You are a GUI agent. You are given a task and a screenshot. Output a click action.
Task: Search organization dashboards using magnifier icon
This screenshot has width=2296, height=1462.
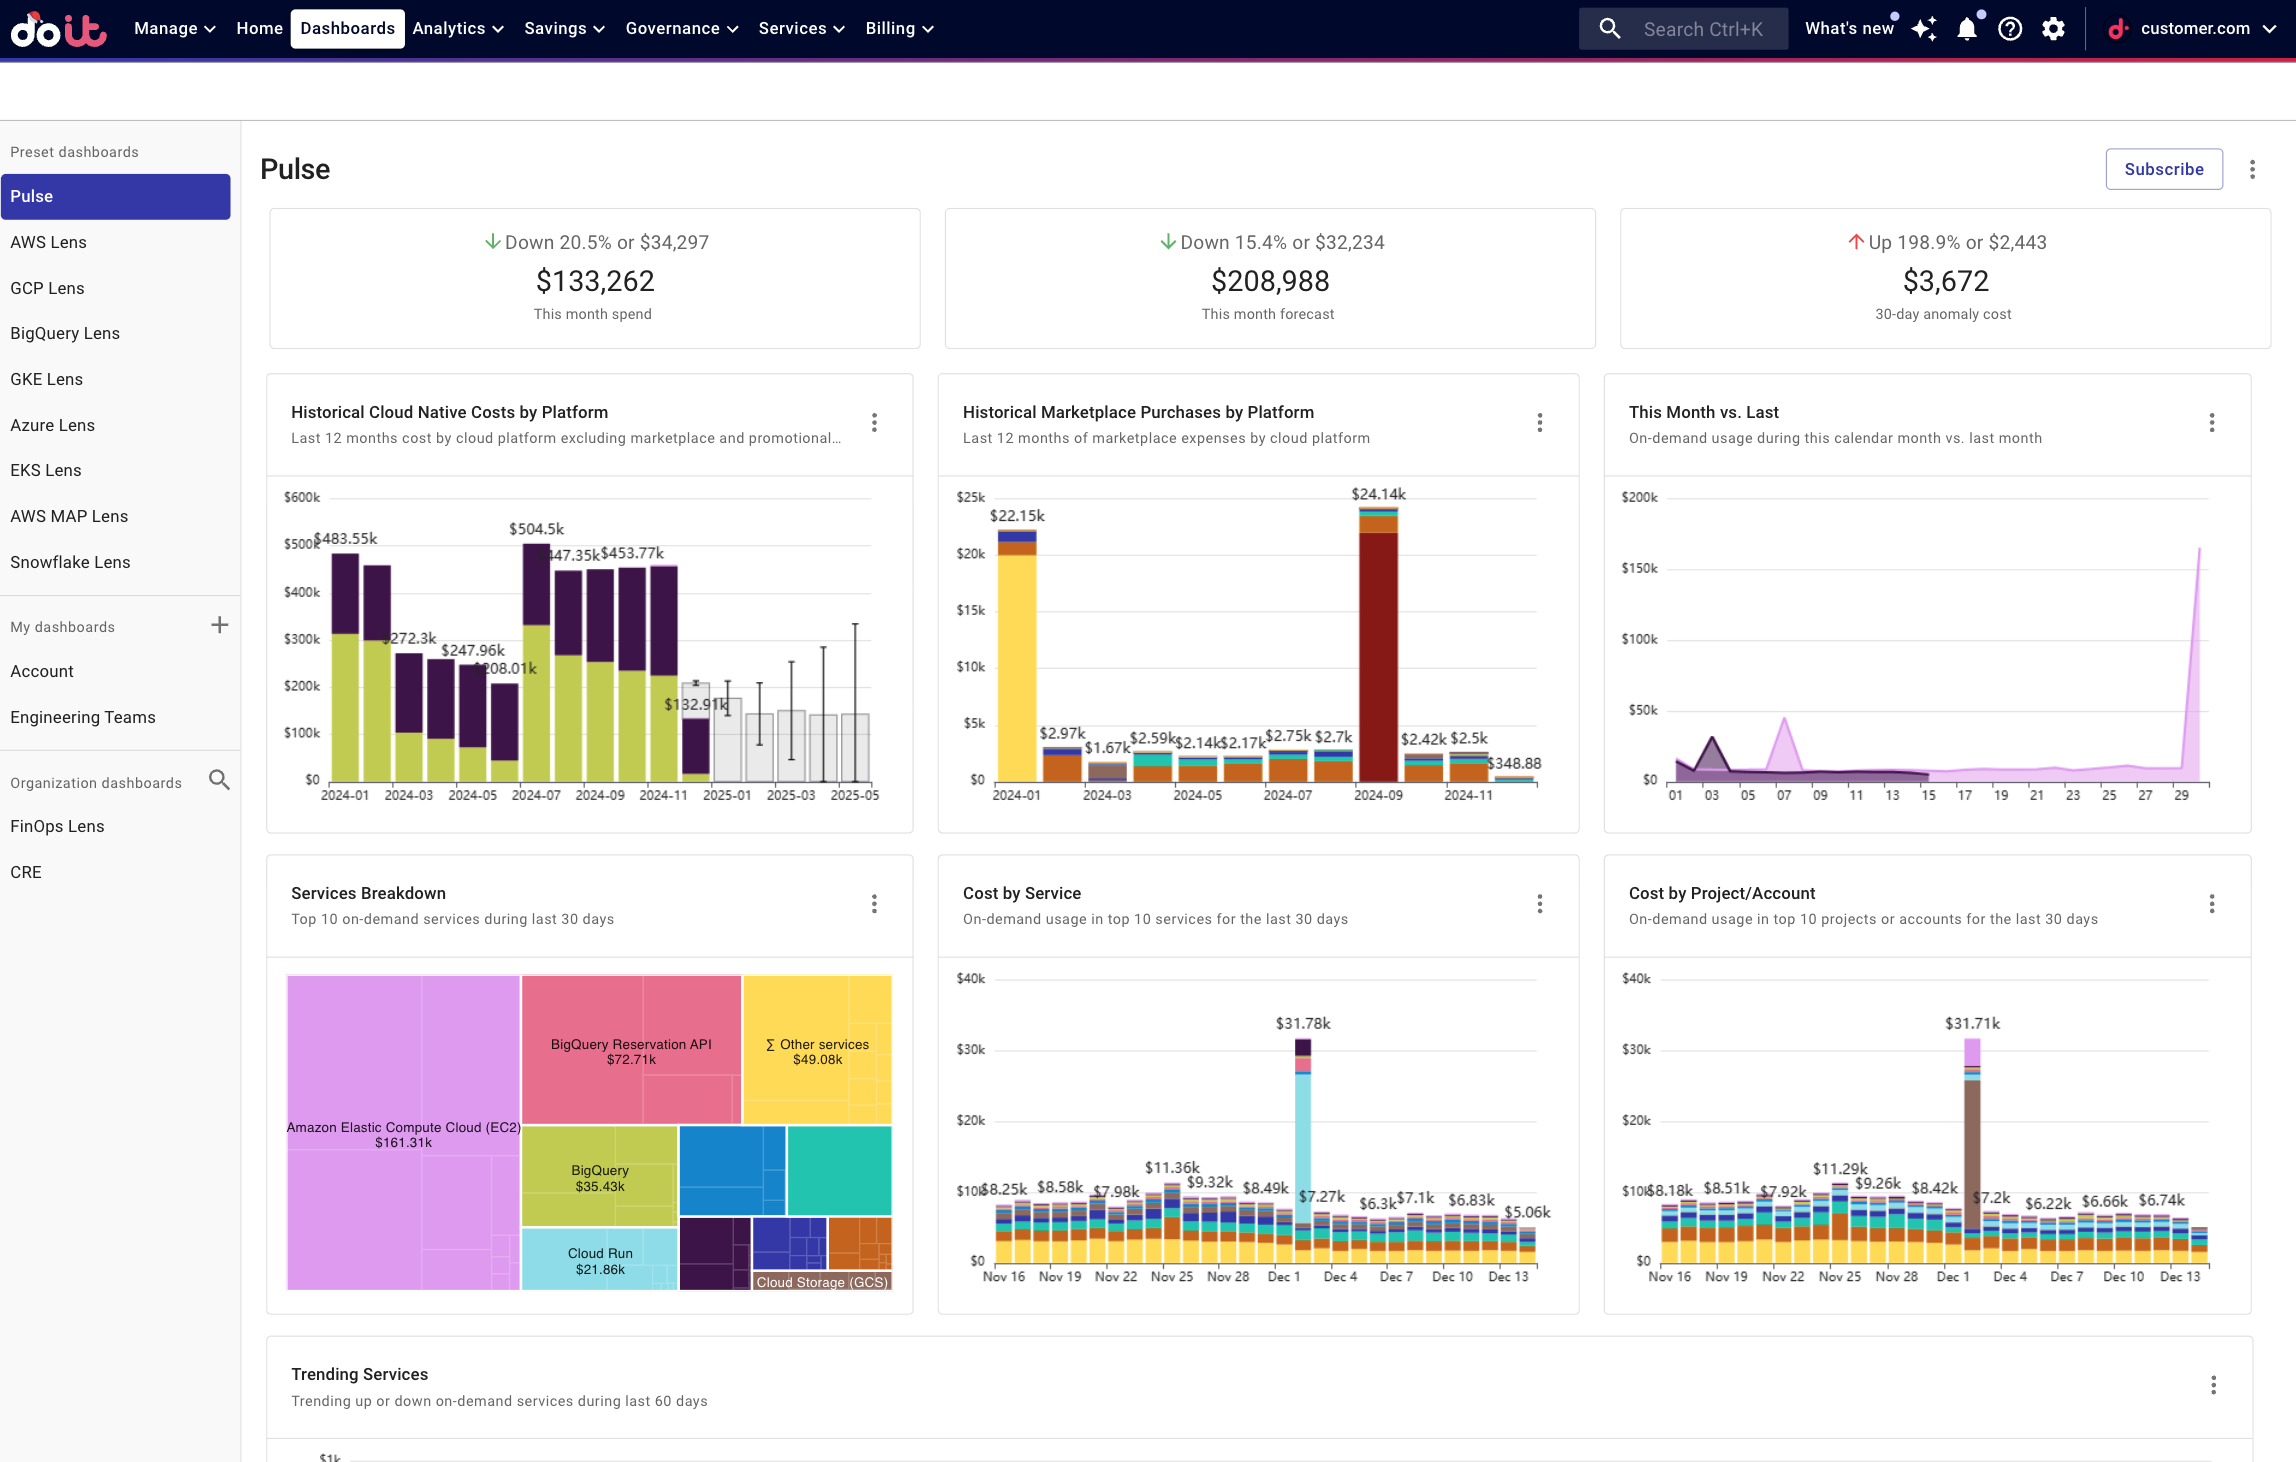(219, 780)
